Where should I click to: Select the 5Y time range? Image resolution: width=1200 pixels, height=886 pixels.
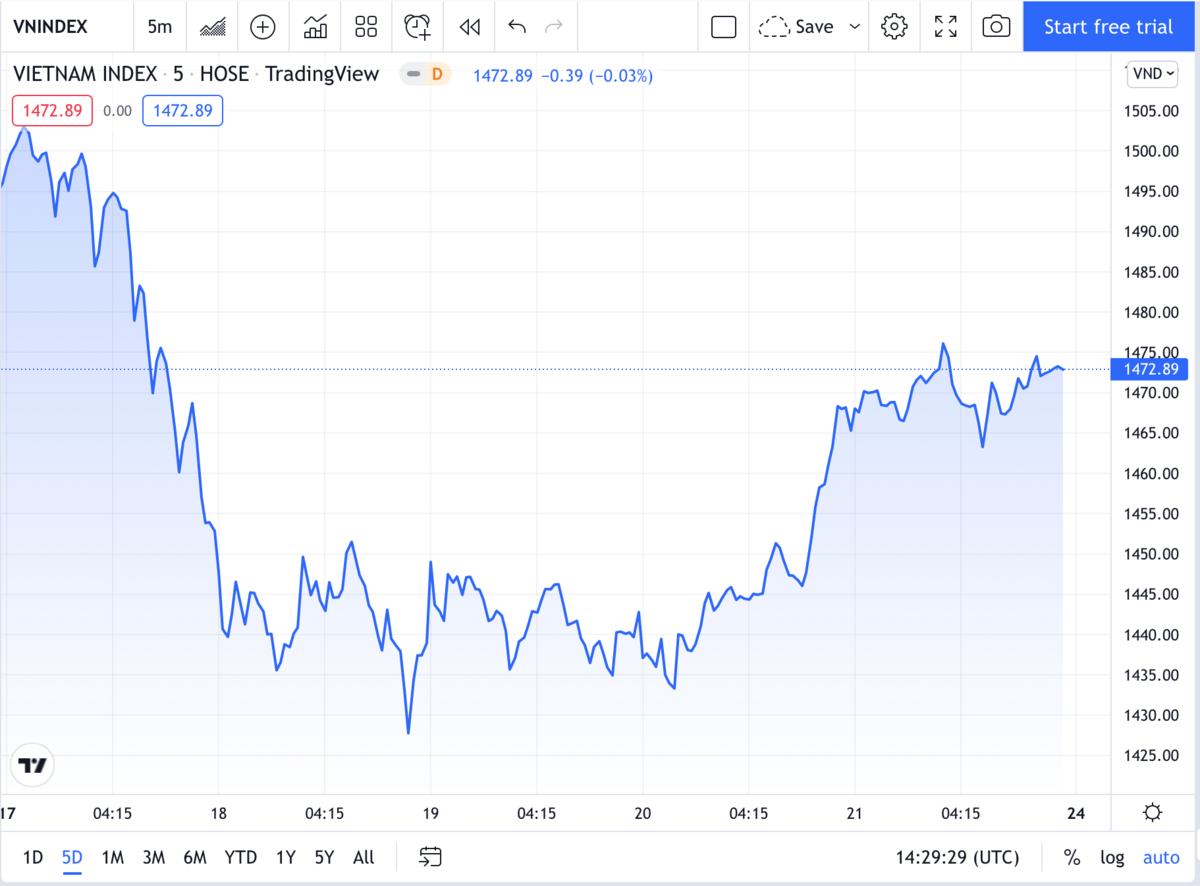pyautogui.click(x=324, y=857)
